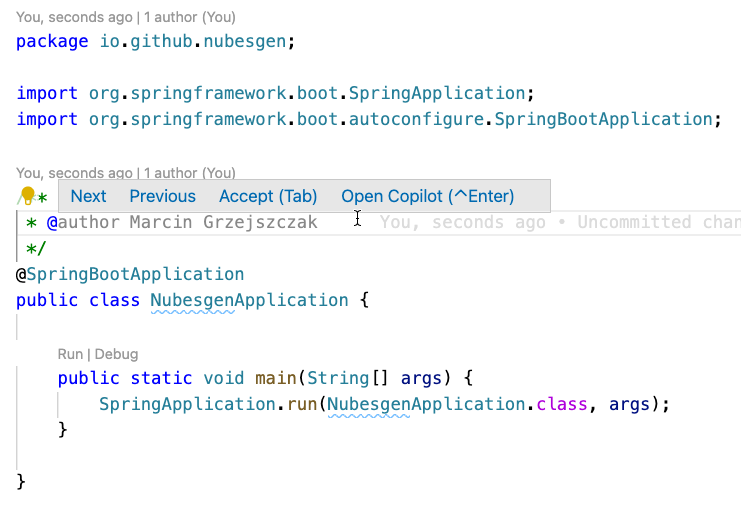Screen dimensions: 741x509
Task: Accept the suggestion via Accept (Tab)
Action: tap(268, 196)
